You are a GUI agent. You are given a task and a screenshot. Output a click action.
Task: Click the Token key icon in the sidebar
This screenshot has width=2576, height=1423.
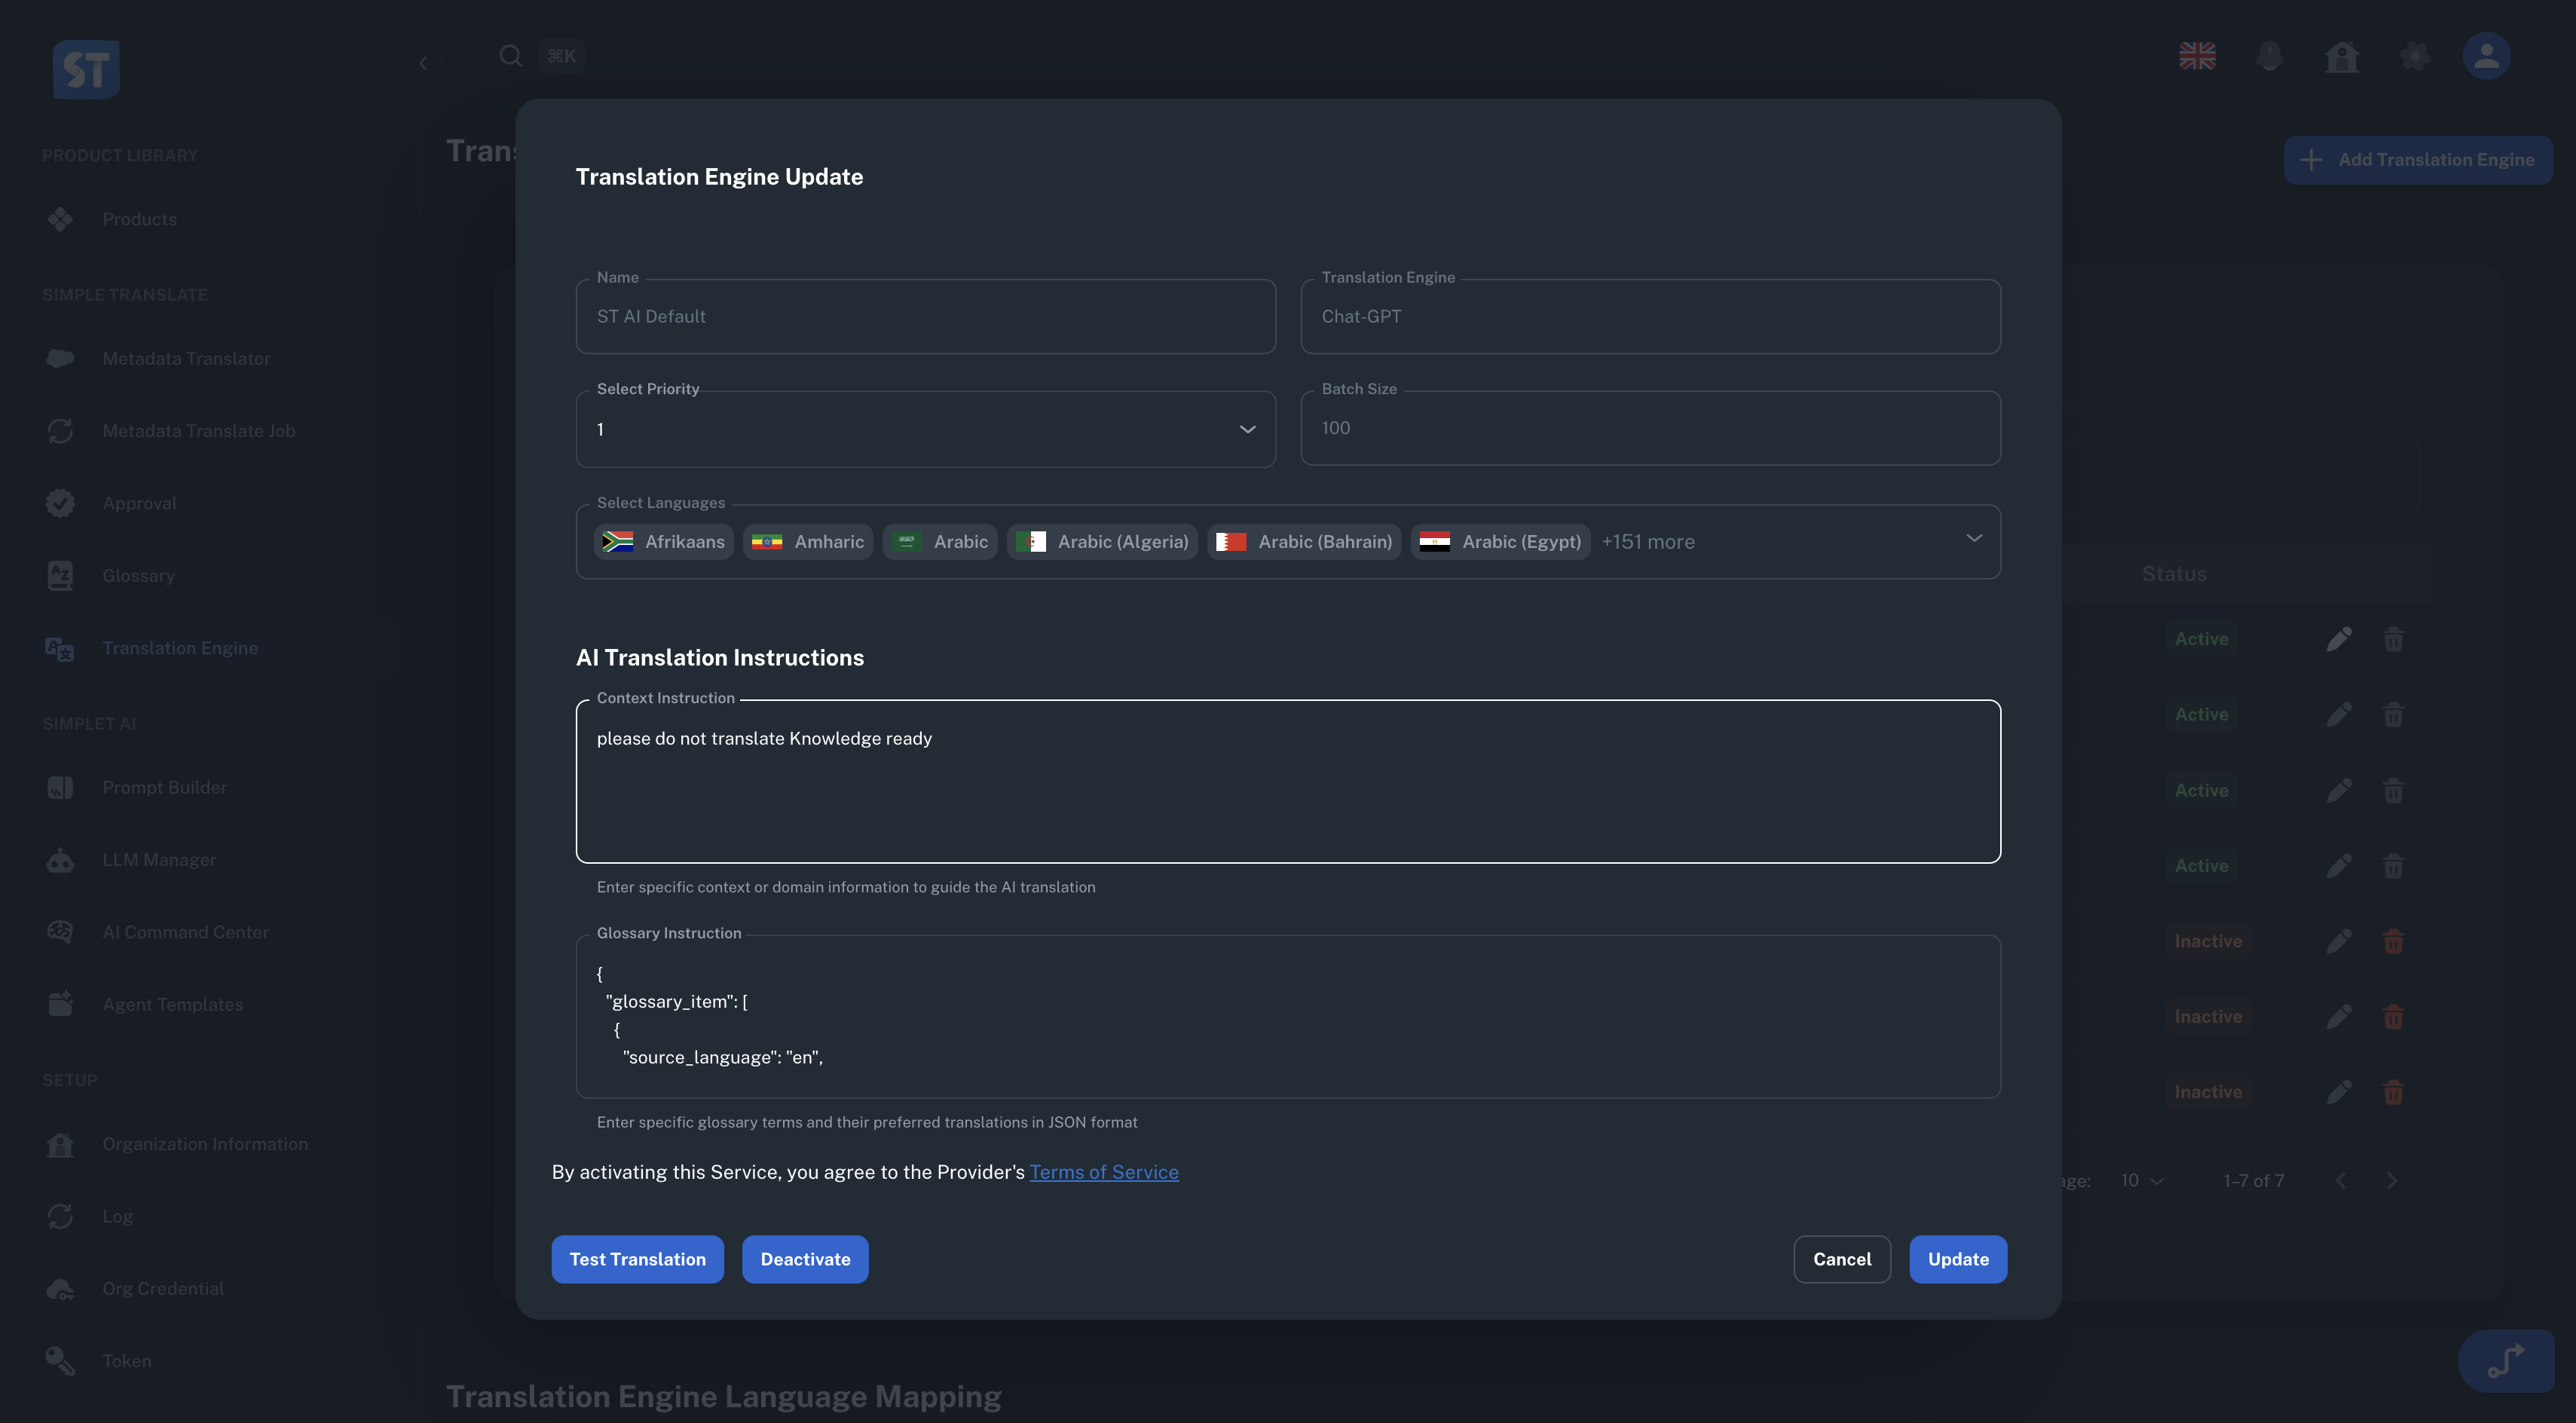pyautogui.click(x=60, y=1360)
